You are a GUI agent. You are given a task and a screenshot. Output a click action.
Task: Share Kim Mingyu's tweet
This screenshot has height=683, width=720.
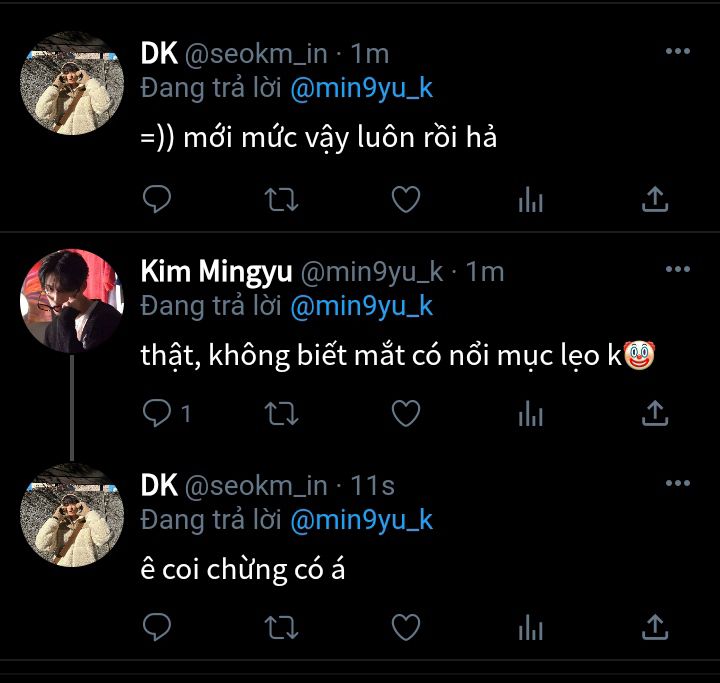(655, 412)
